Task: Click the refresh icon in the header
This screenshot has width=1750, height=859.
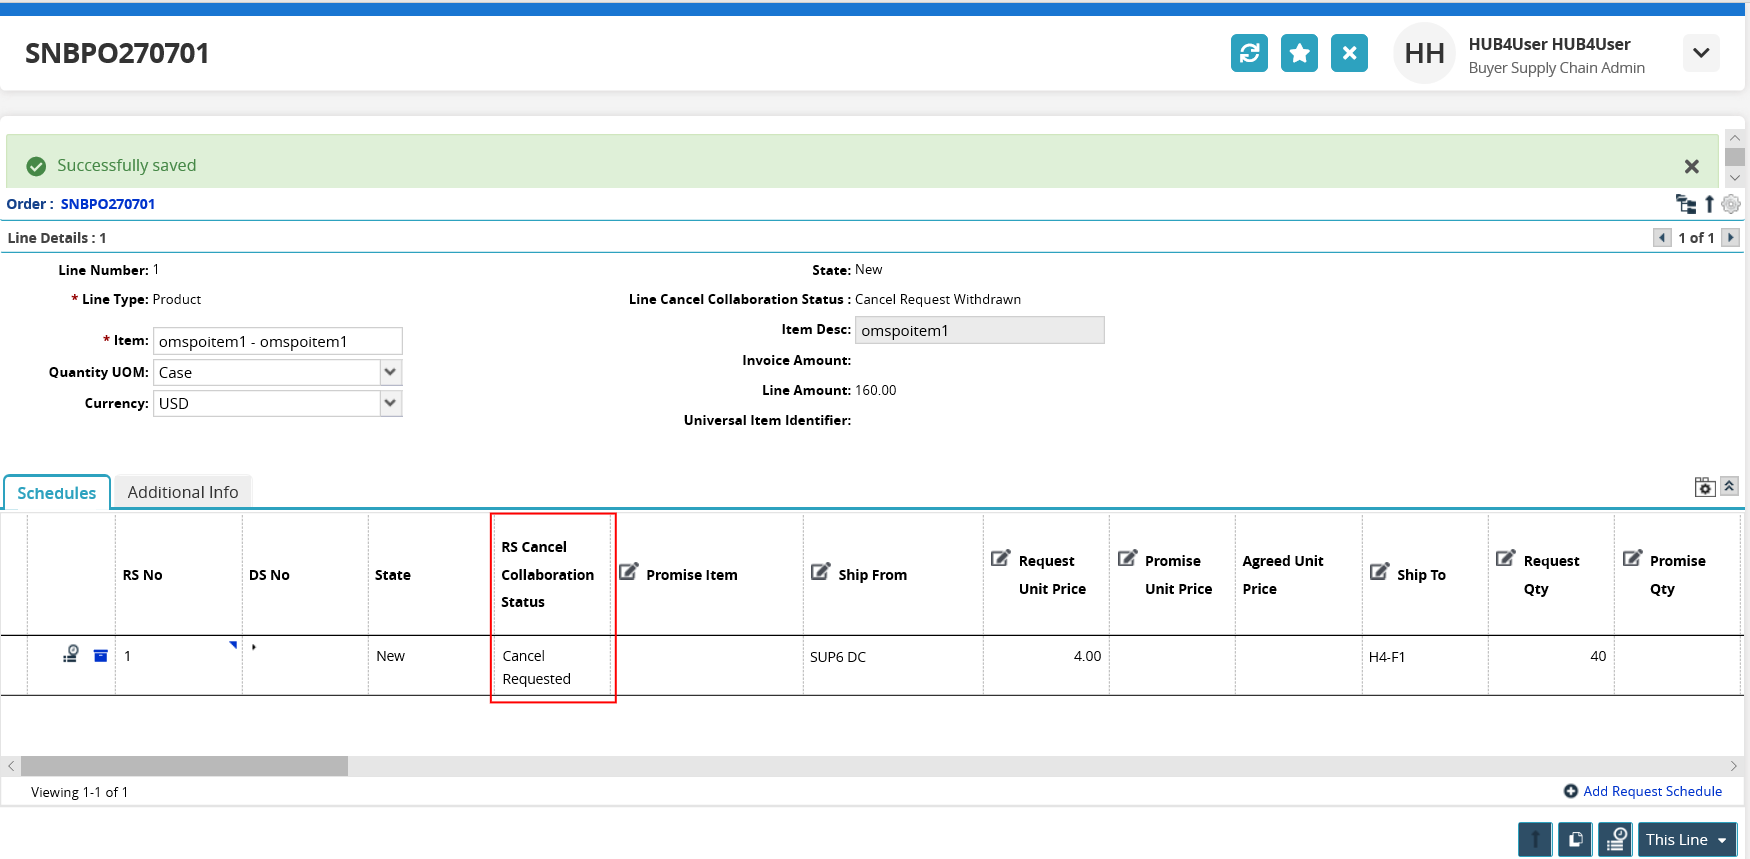Action: click(x=1249, y=53)
